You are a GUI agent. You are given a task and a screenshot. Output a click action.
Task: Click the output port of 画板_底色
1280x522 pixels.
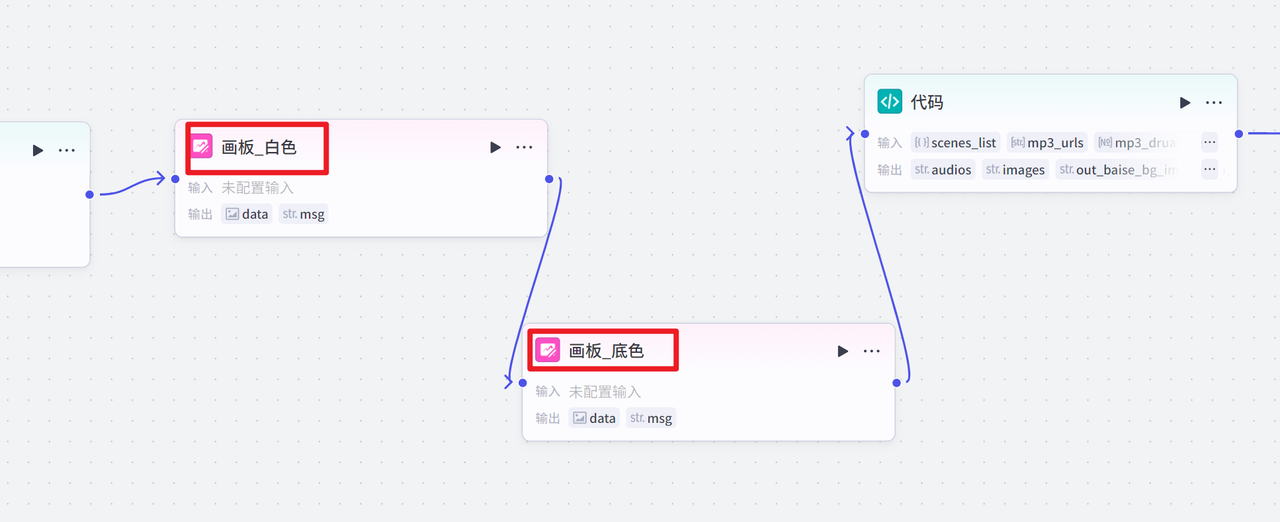(x=896, y=382)
